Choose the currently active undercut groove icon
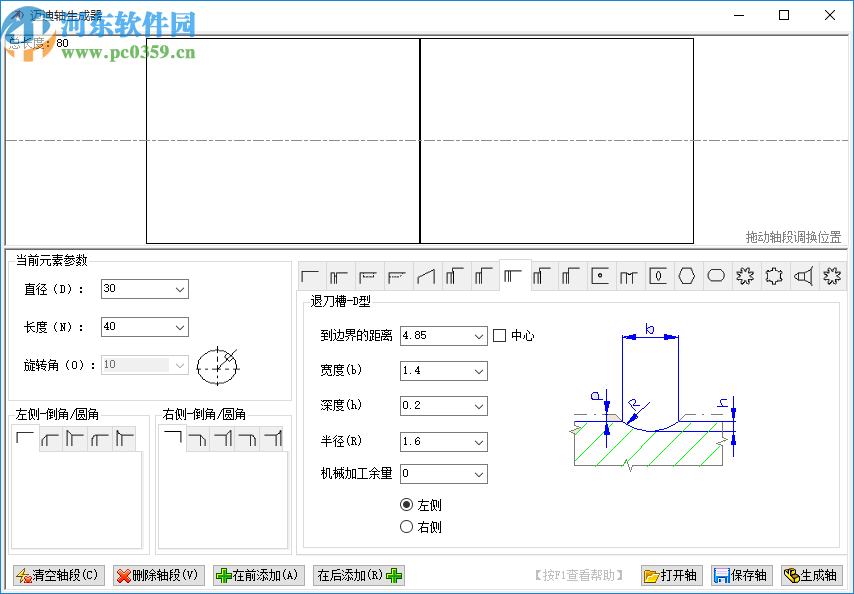Viewport: 854px width, 594px height. (x=515, y=275)
